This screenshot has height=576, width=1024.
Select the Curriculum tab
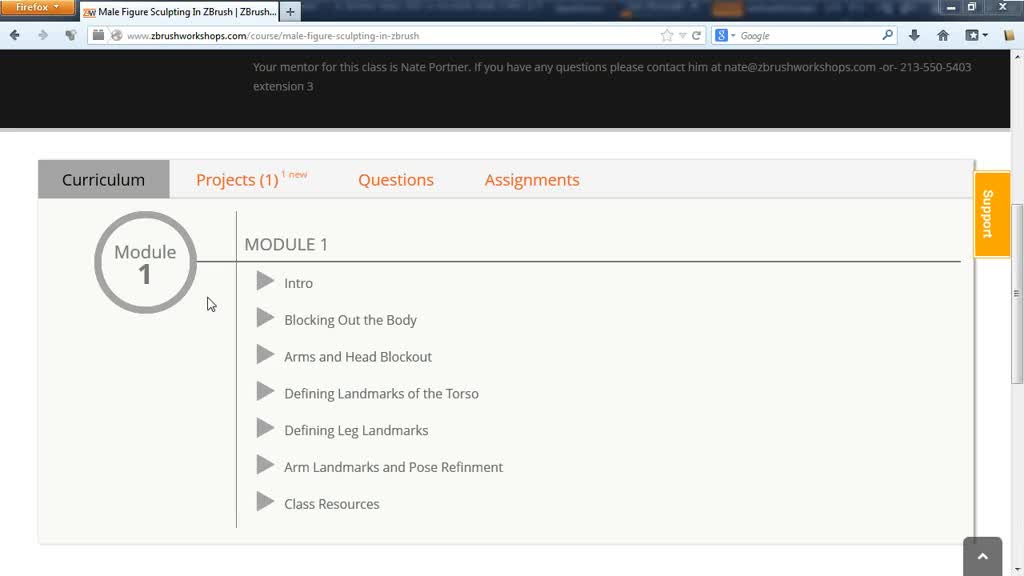tap(103, 180)
